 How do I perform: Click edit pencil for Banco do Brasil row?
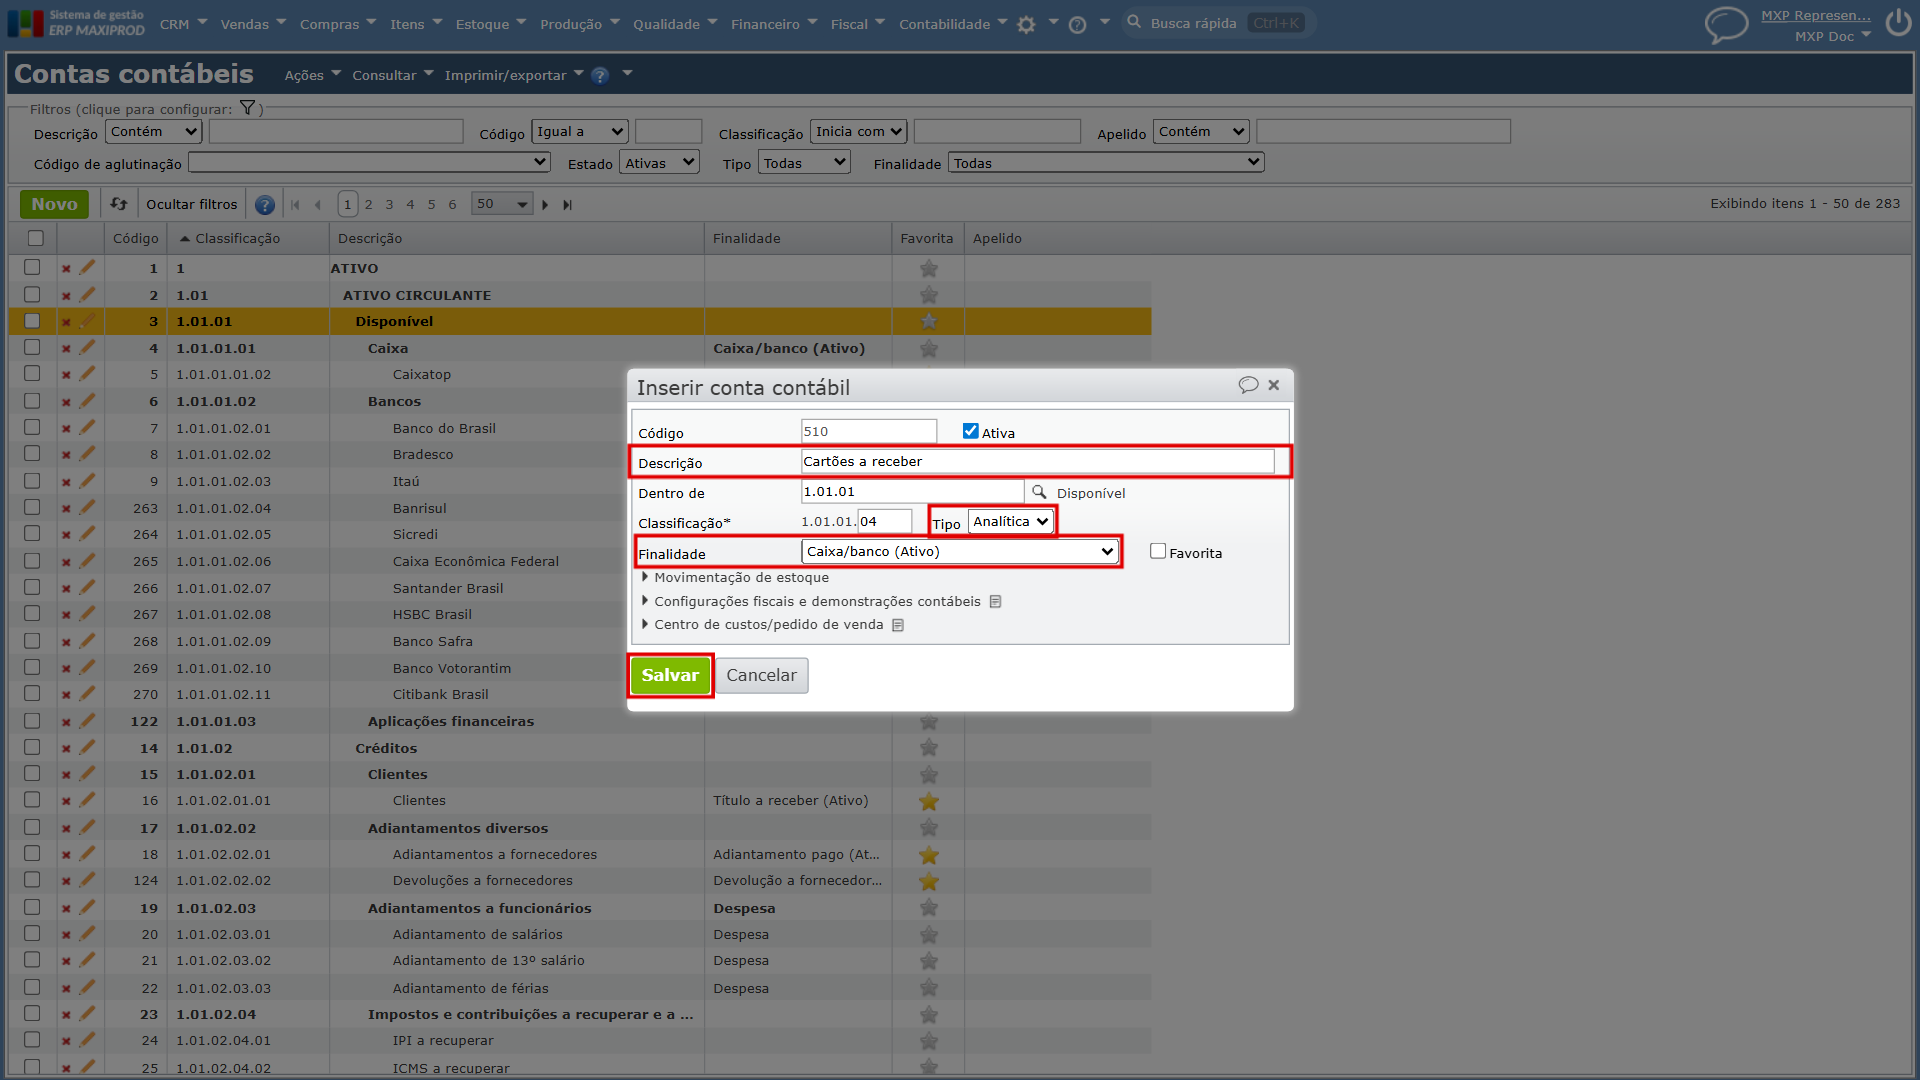coord(87,428)
